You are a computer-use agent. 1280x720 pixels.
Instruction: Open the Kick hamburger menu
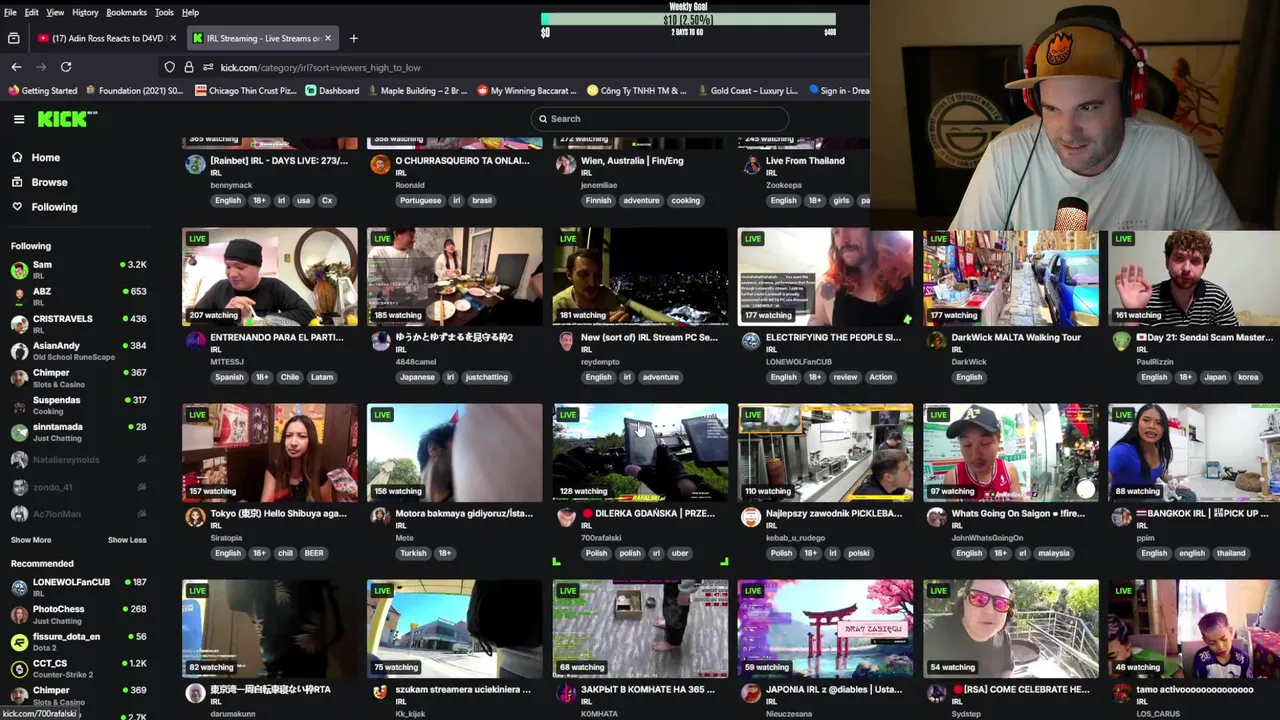[19, 119]
